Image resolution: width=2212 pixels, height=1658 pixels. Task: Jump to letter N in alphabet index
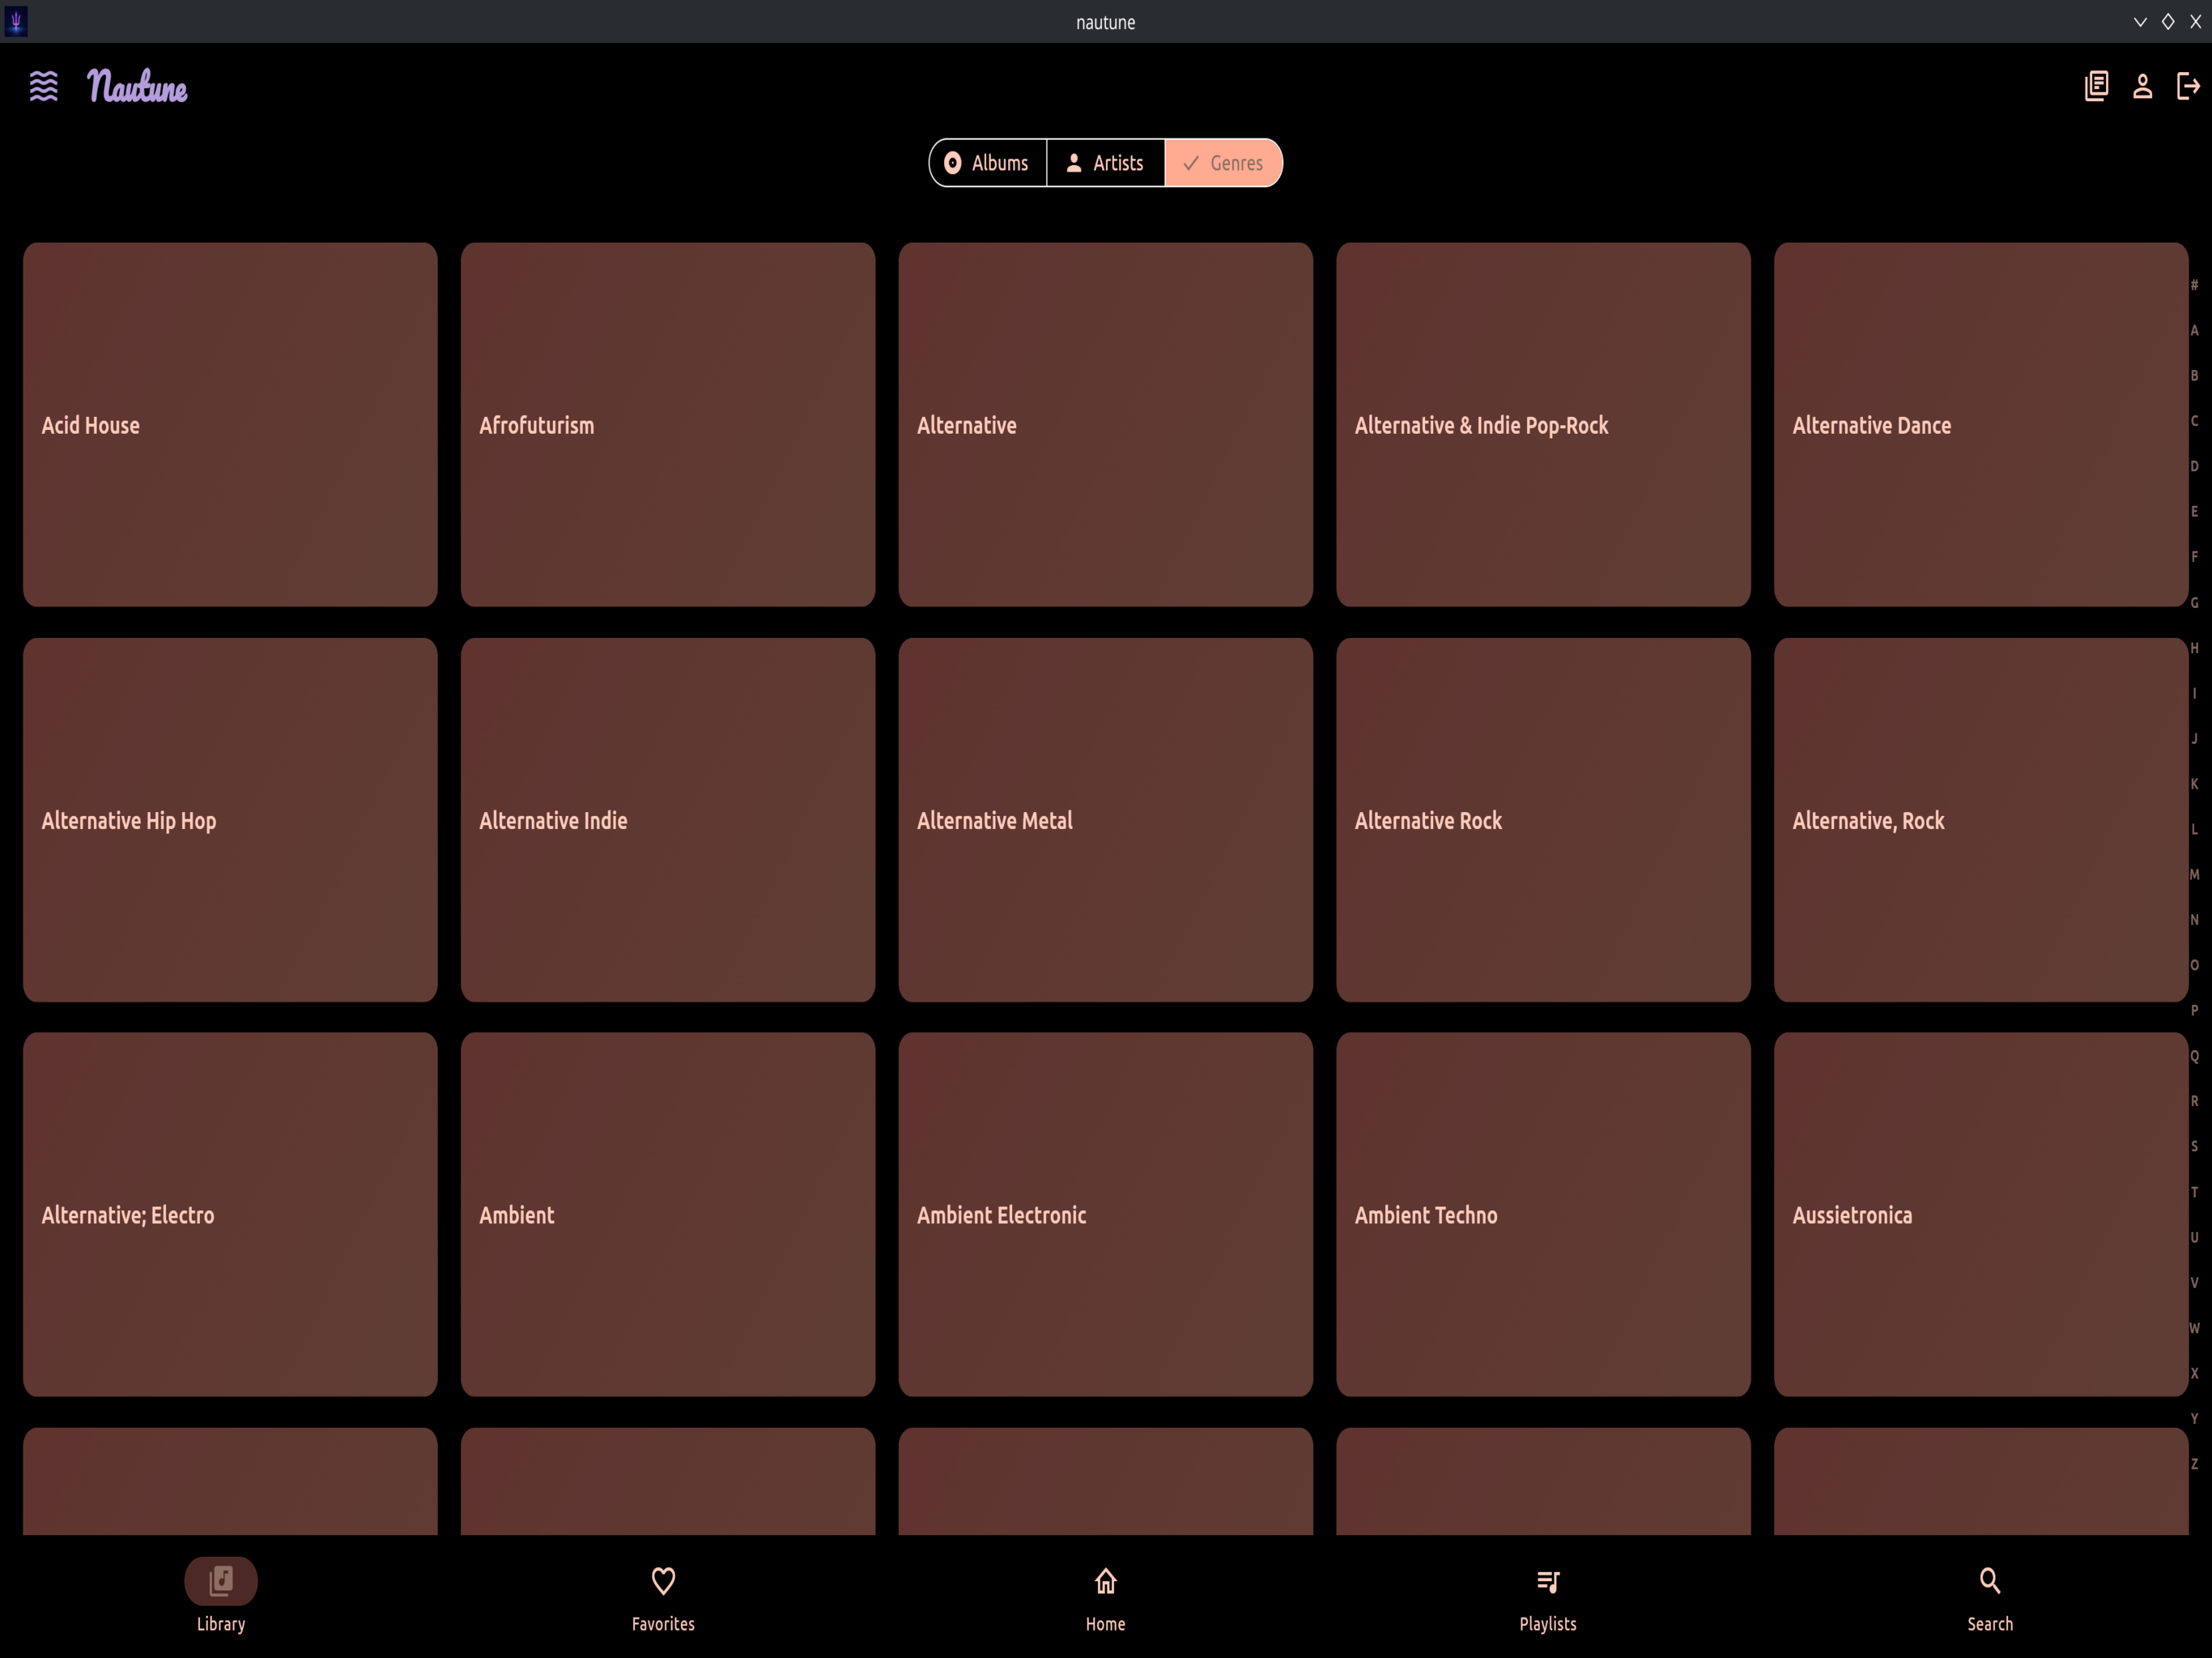pyautogui.click(x=2195, y=920)
